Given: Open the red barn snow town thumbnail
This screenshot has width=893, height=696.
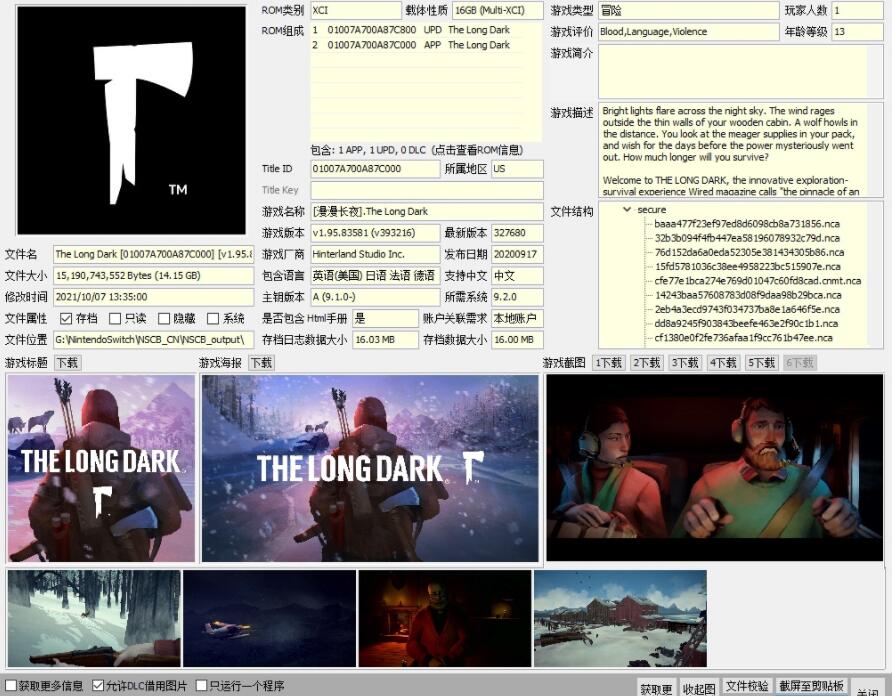Looking at the screenshot, I should 620,619.
